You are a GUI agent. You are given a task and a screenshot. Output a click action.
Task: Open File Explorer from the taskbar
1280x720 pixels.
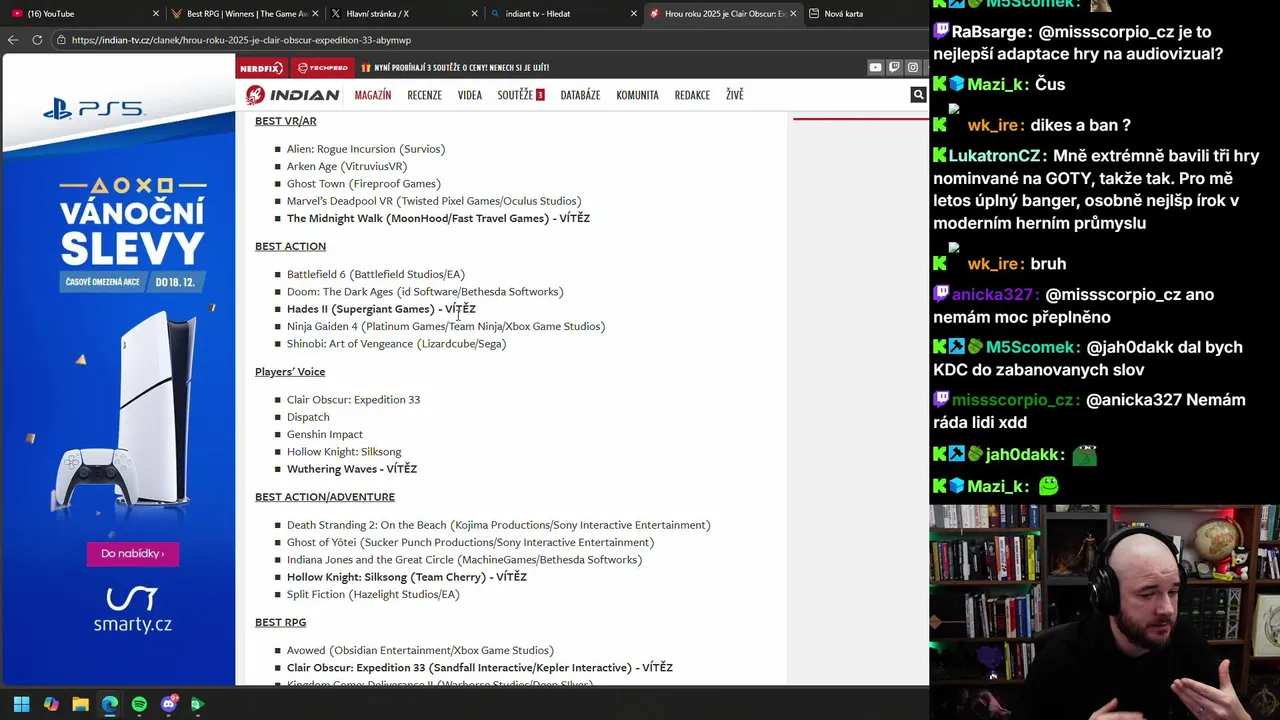pos(80,704)
